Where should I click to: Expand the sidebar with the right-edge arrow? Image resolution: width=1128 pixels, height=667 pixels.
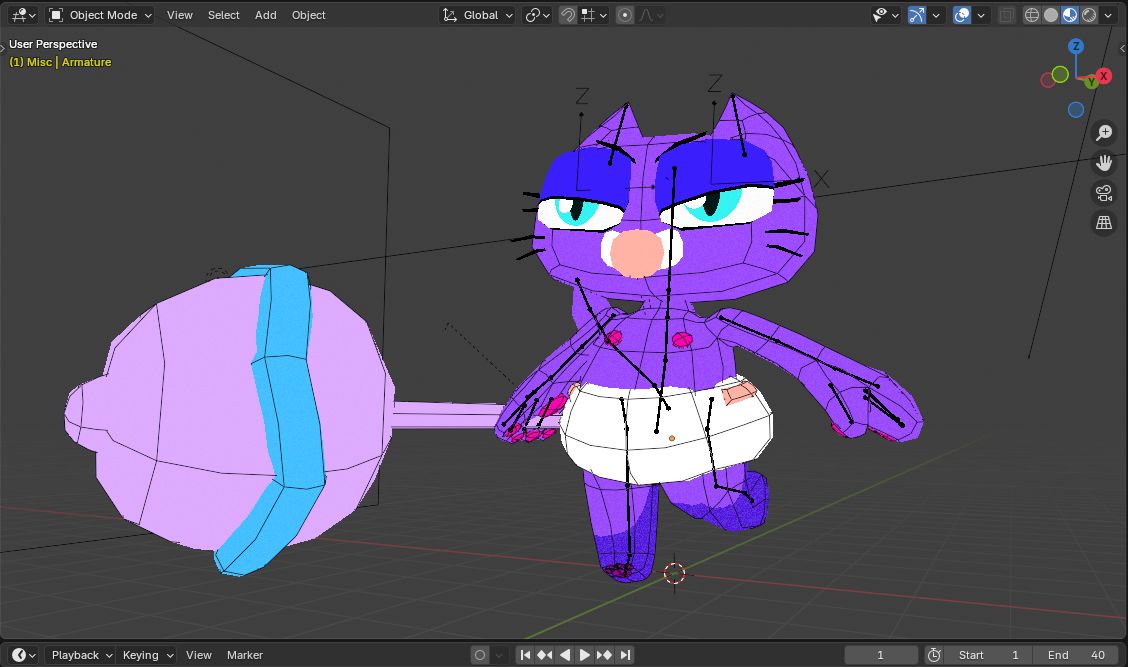point(1123,48)
